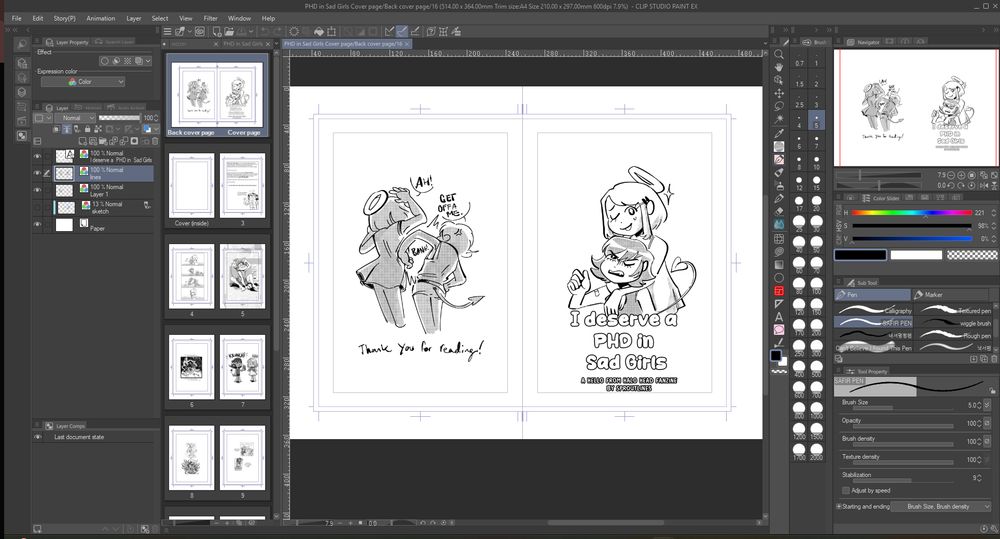
Task: Open the layer blending mode 'Normal' dropdown
Action: pos(75,118)
